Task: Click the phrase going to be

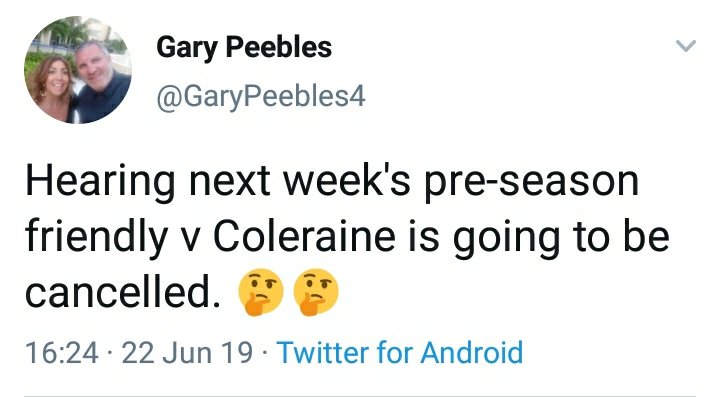Action: coord(561,238)
